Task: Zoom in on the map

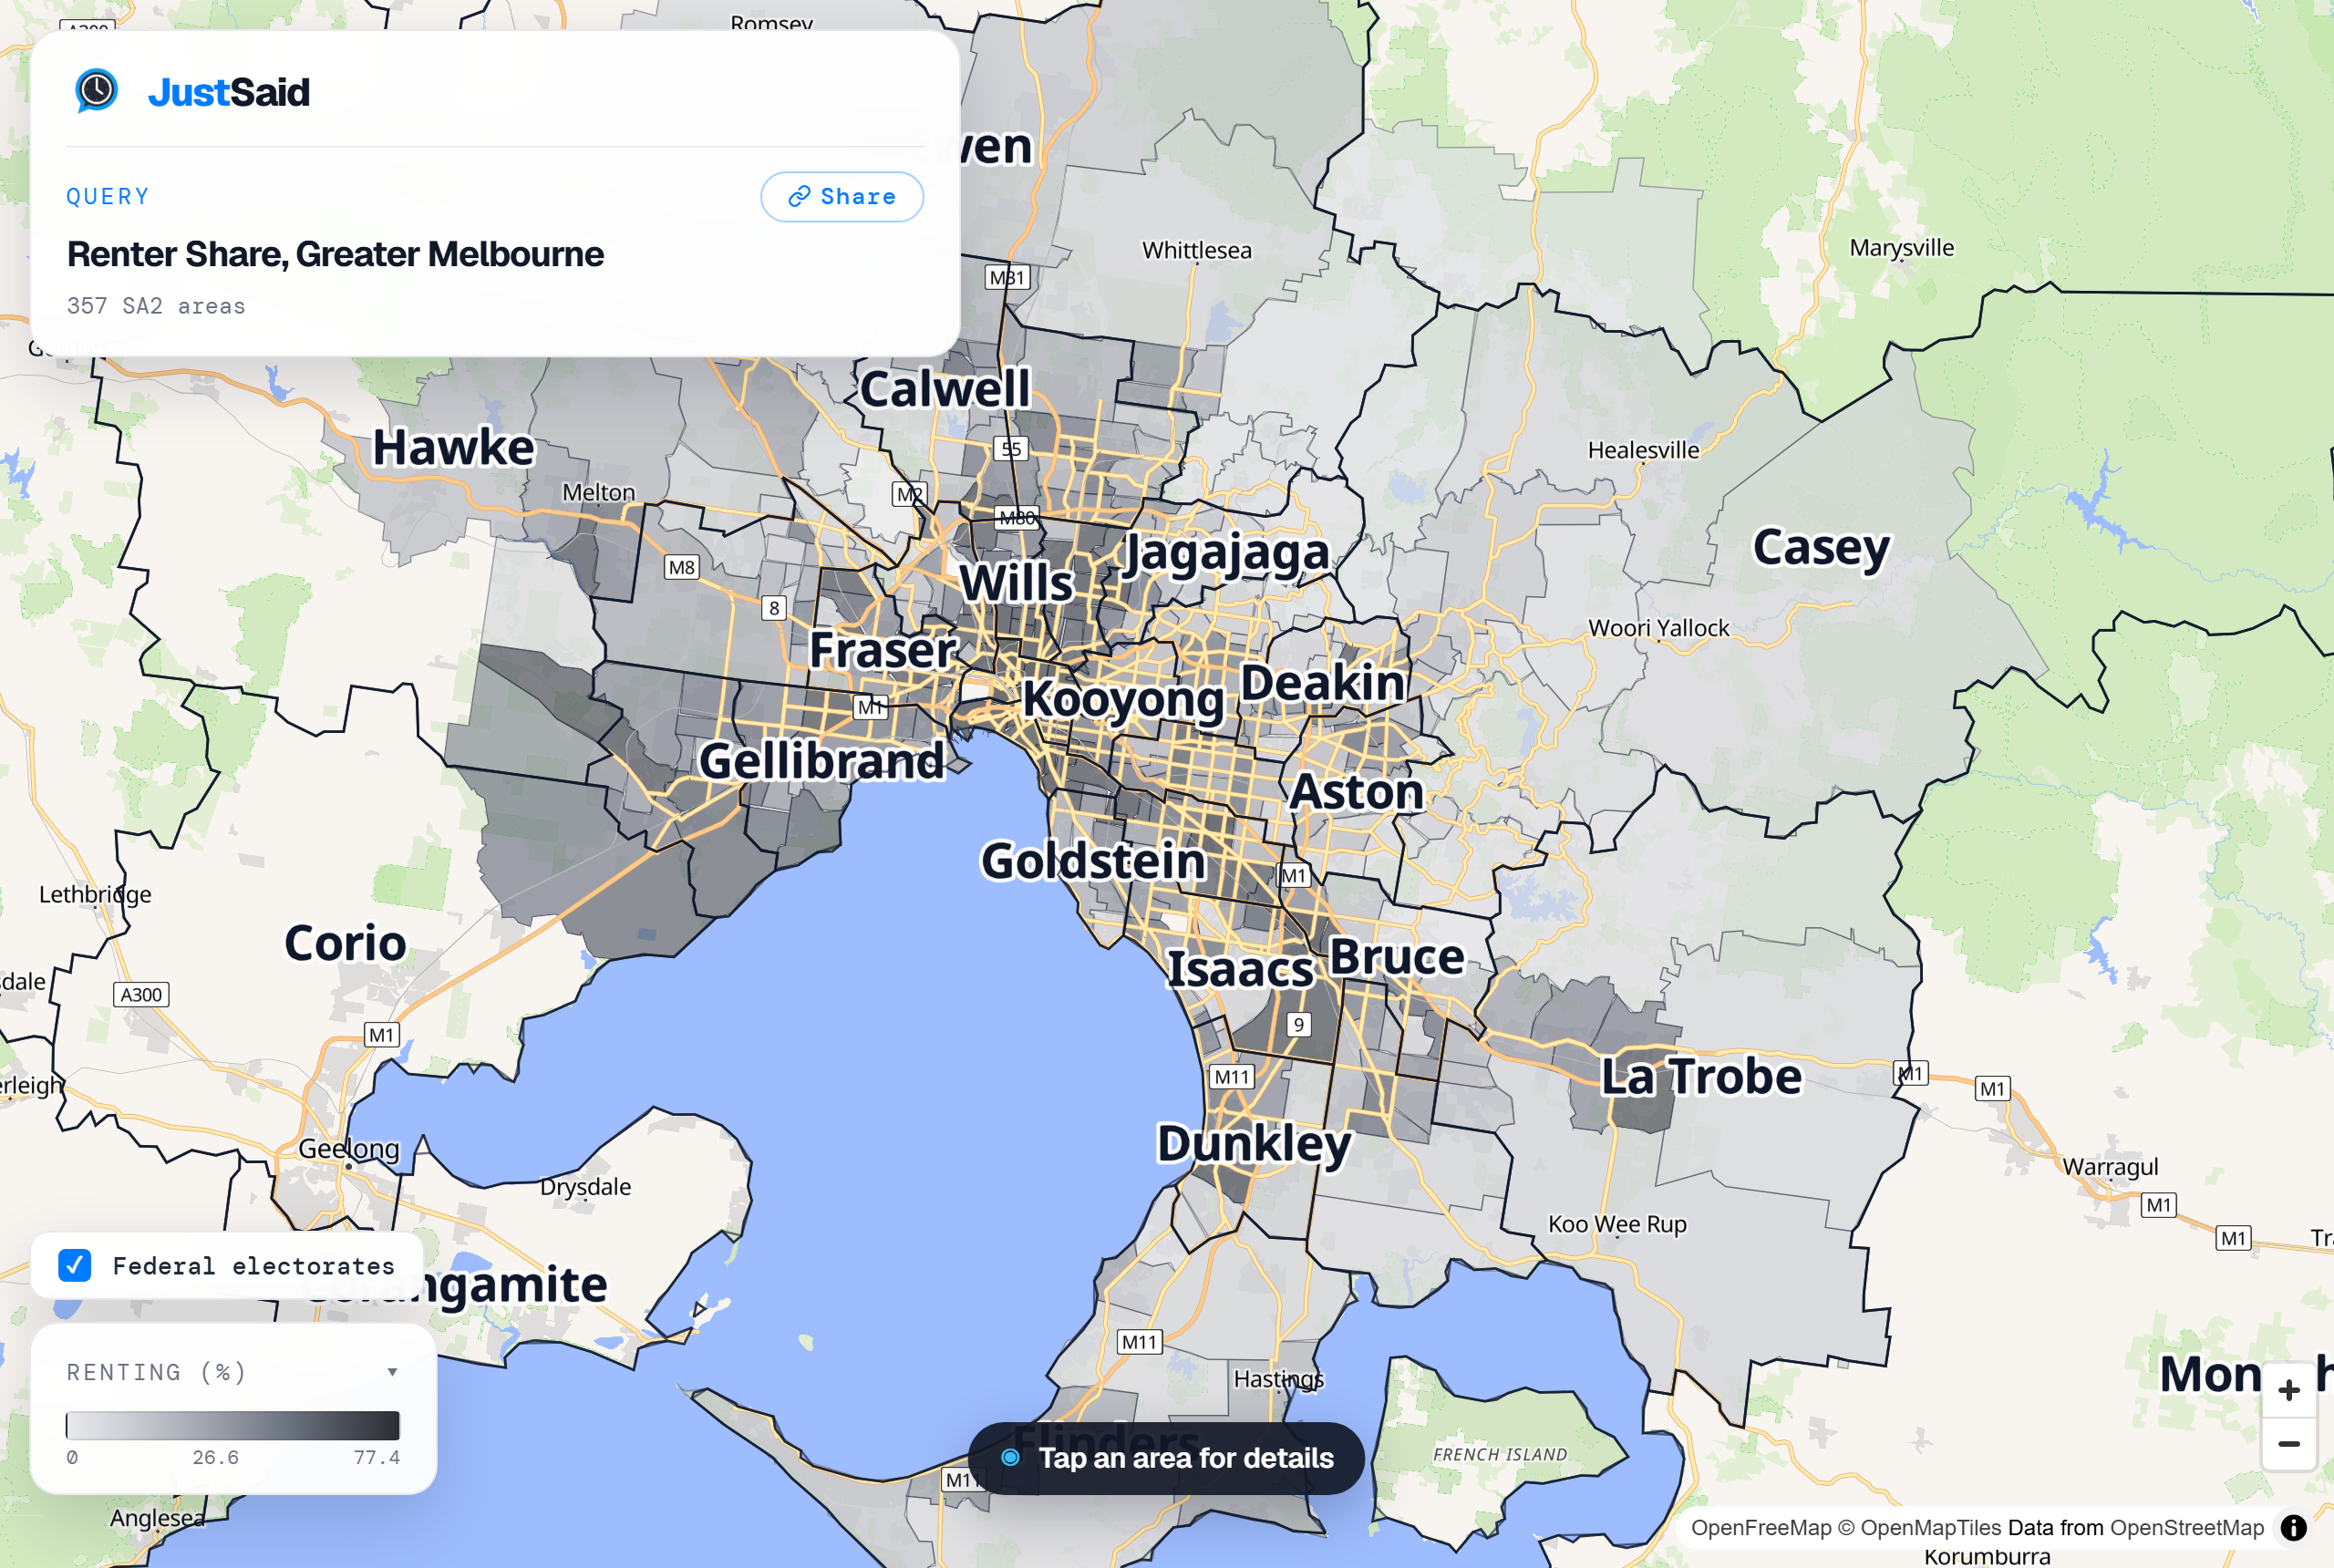Action: 2289,1390
